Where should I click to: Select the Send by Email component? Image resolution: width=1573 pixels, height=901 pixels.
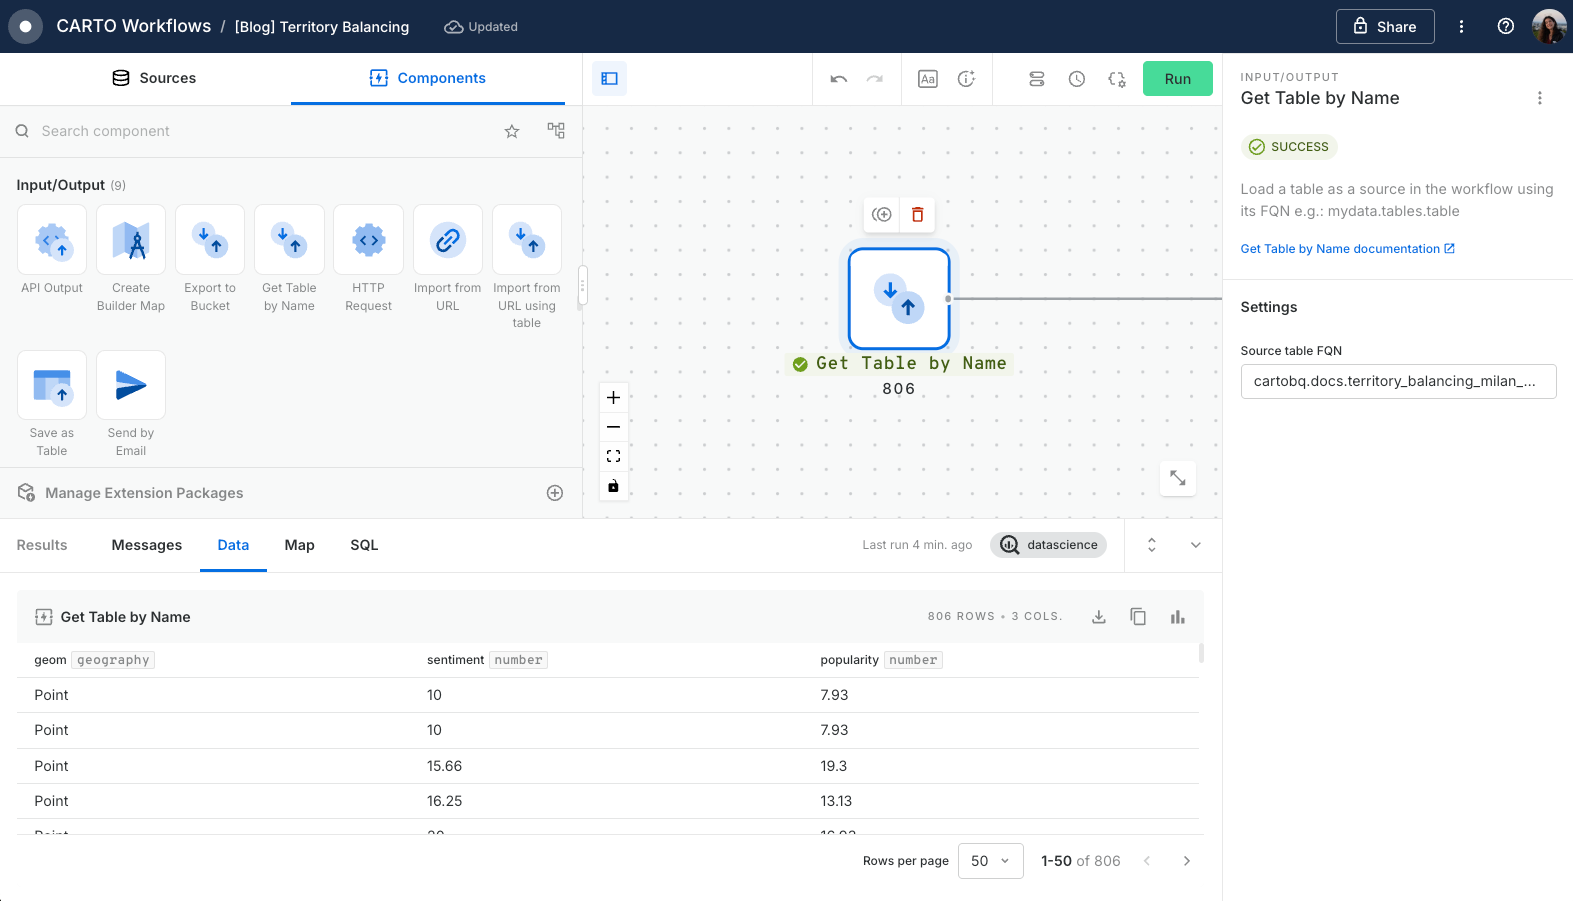point(131,385)
